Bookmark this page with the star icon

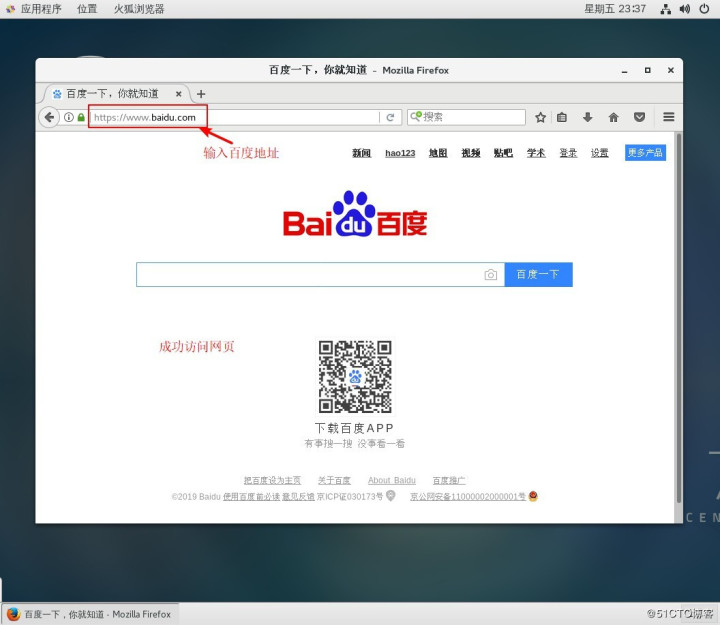(540, 117)
